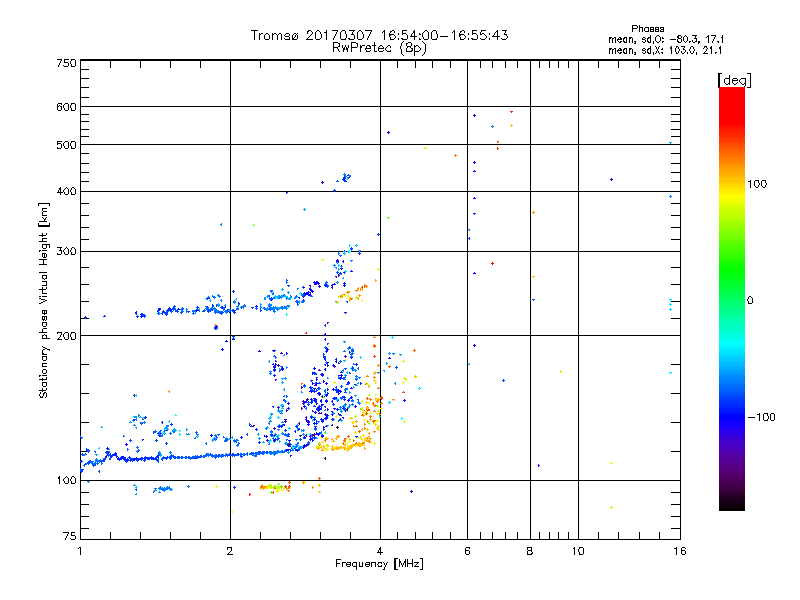800x600 pixels.
Task: Click the 'mean, sd,X: 103.0, 21.1' text
Action: tap(665, 51)
